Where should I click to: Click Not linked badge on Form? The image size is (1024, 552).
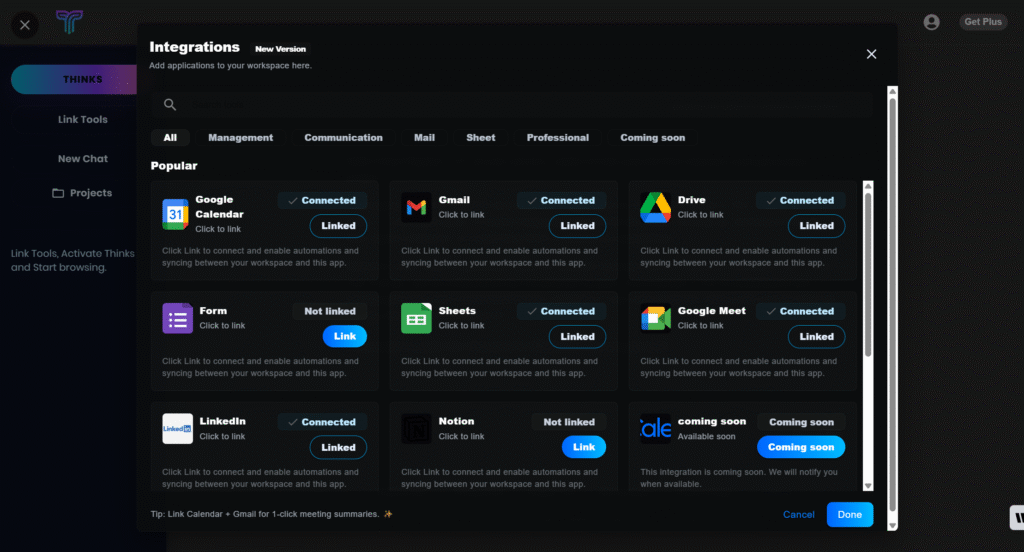coord(330,312)
